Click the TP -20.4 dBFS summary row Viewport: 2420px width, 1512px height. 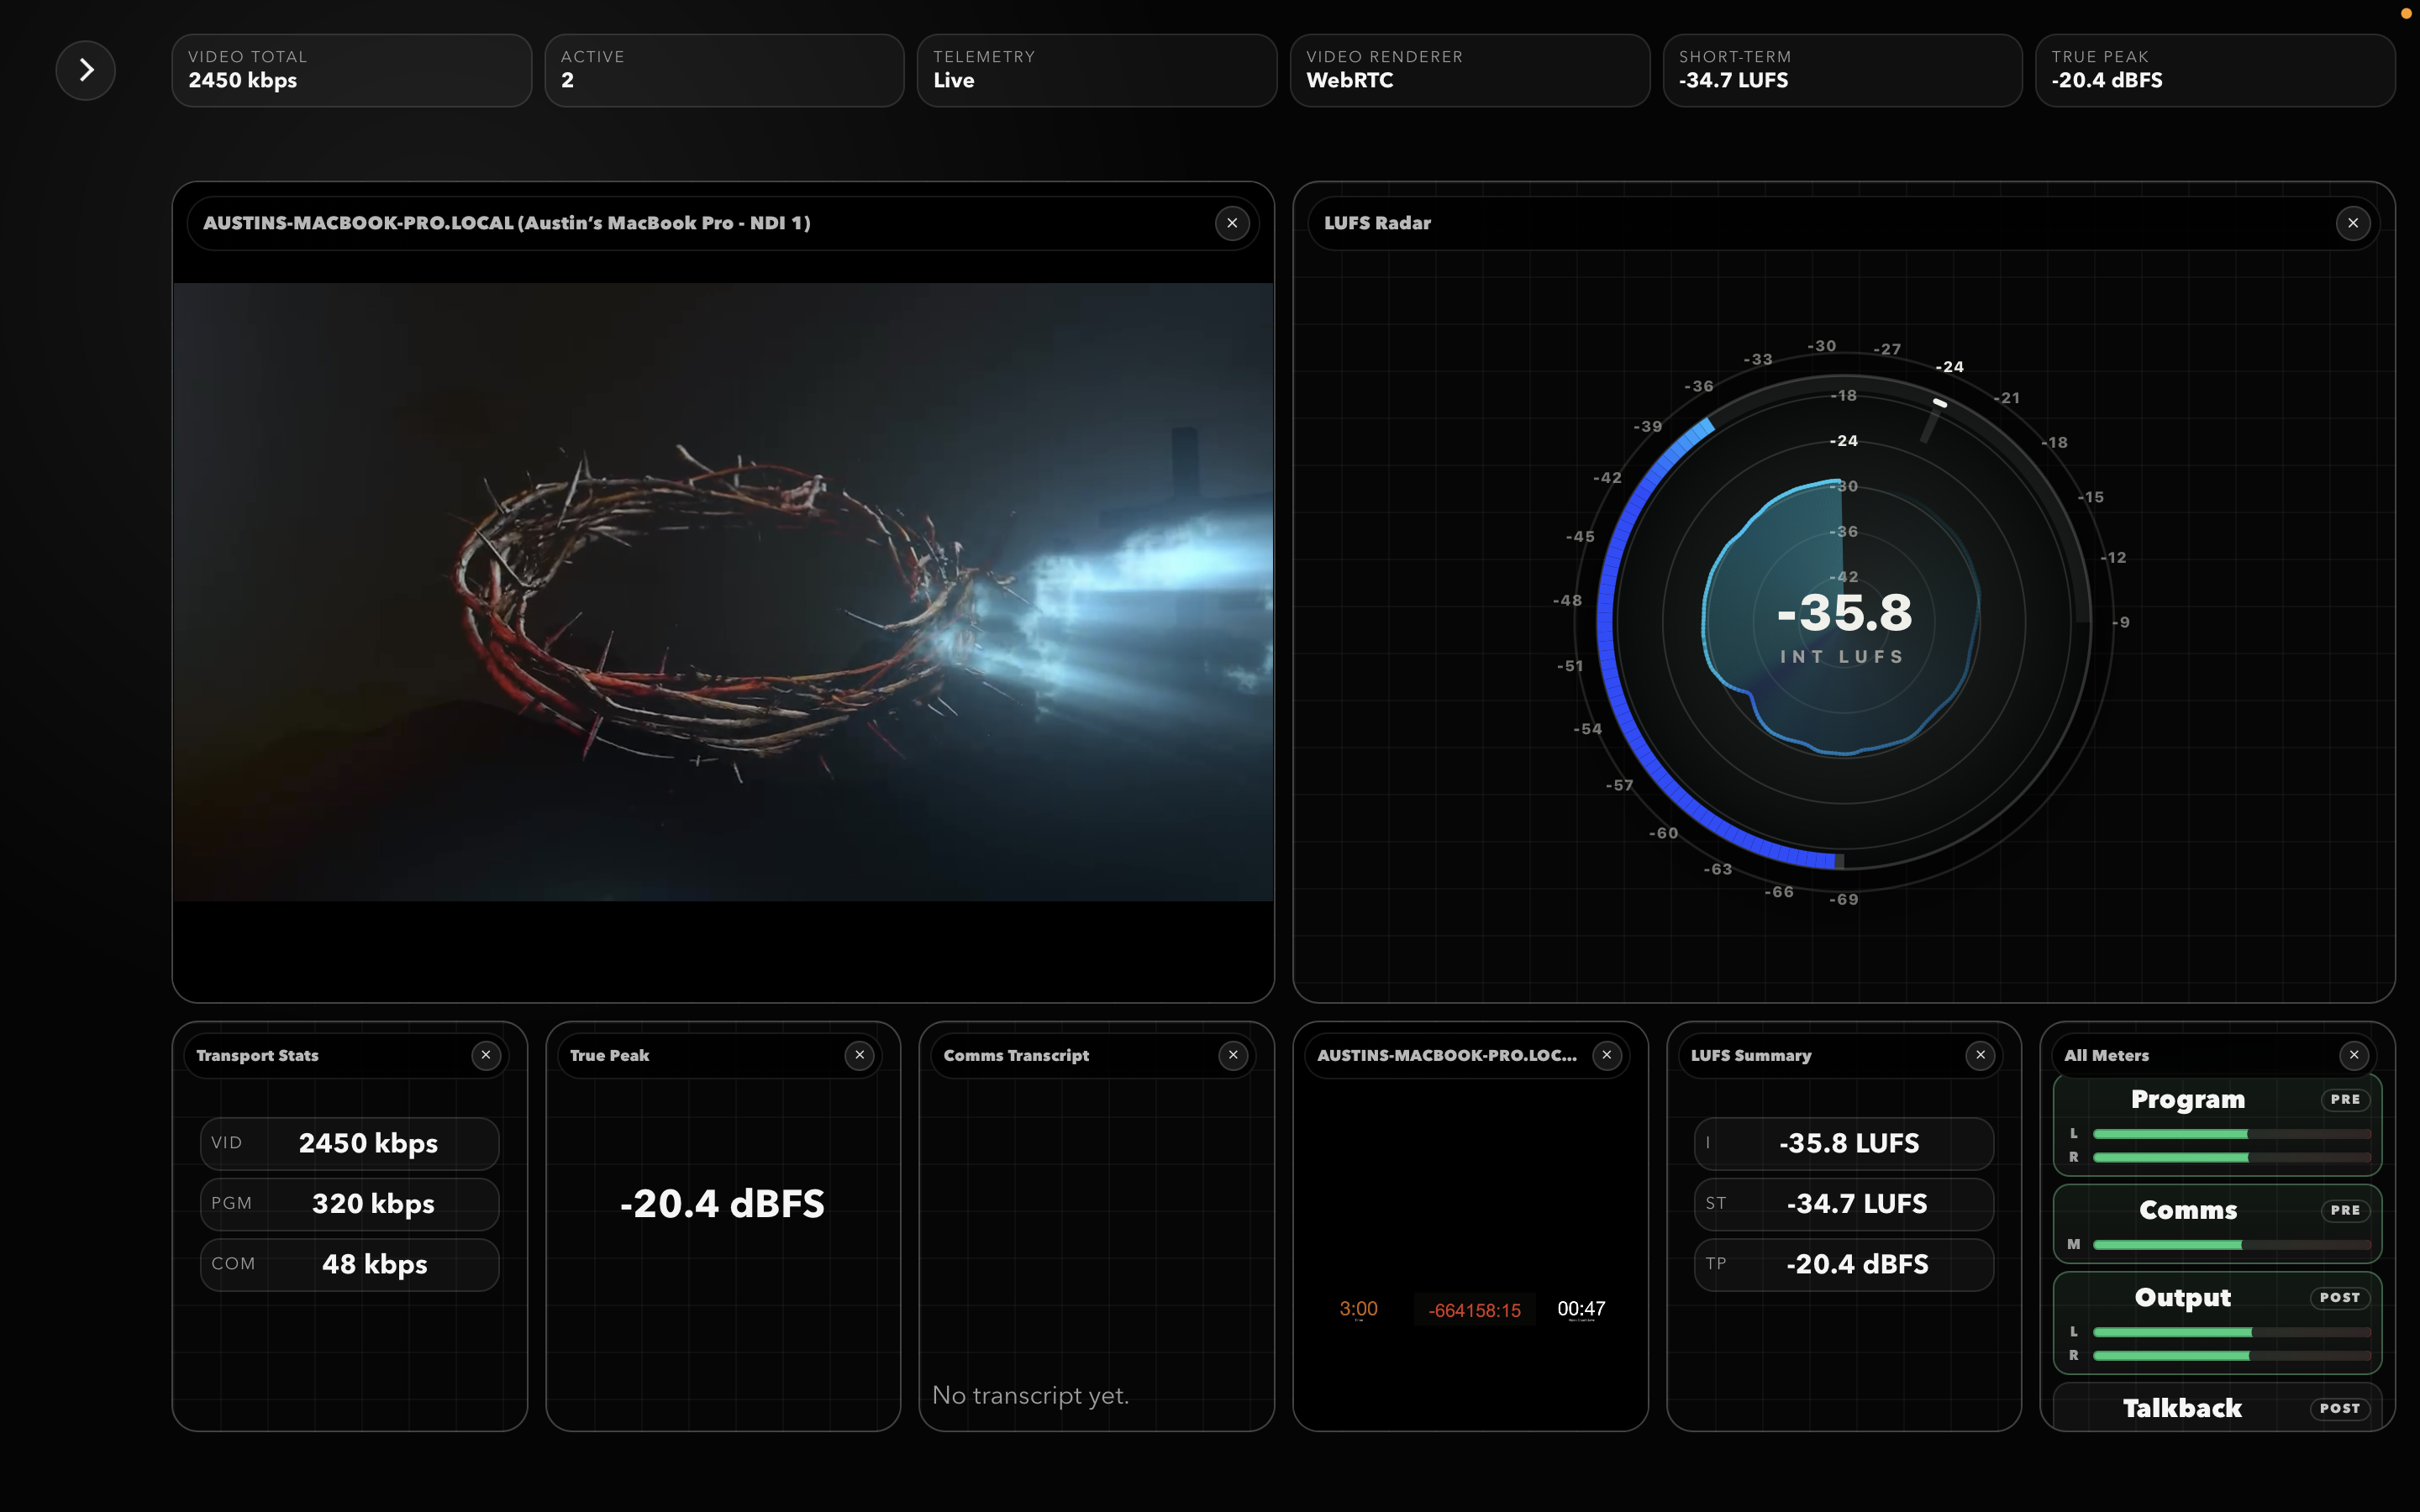pyautogui.click(x=1844, y=1264)
